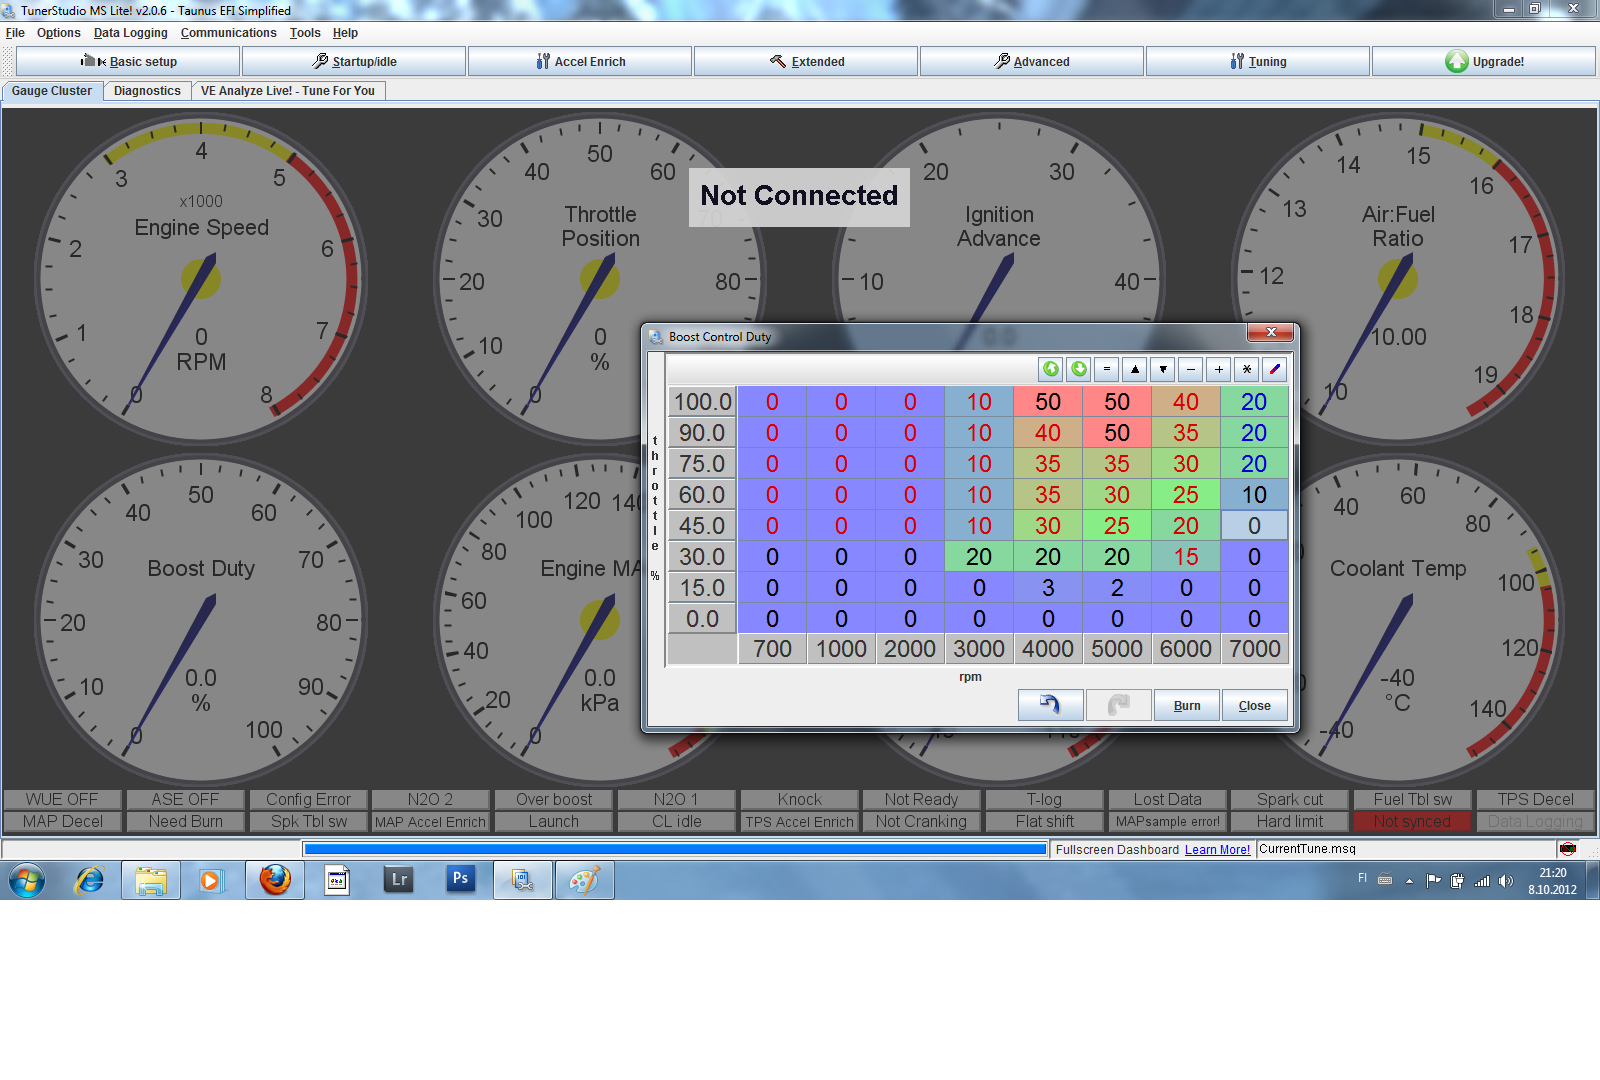Click the plus button in table toolbar
Viewport: 1600px width, 1080px height.
click(1218, 369)
